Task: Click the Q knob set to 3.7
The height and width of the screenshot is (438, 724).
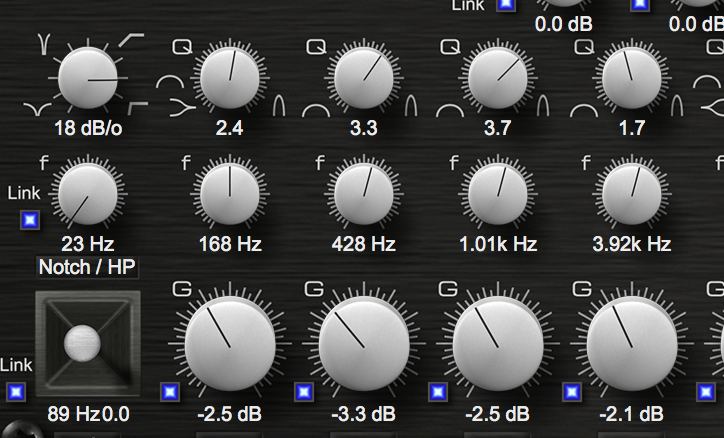Action: (498, 78)
